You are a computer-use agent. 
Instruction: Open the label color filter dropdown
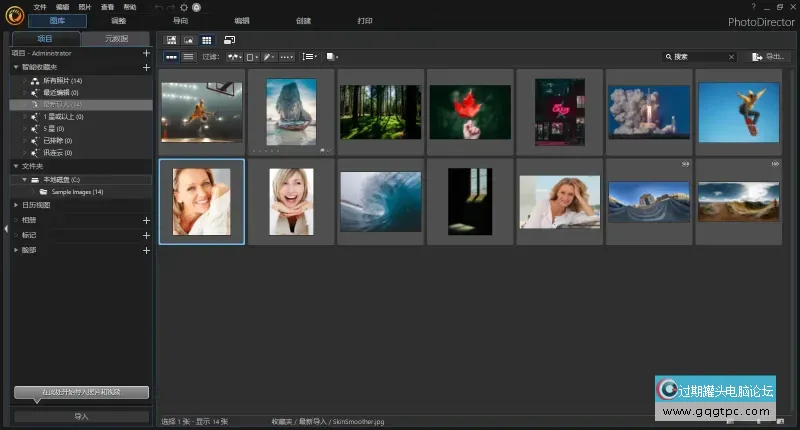pos(252,57)
